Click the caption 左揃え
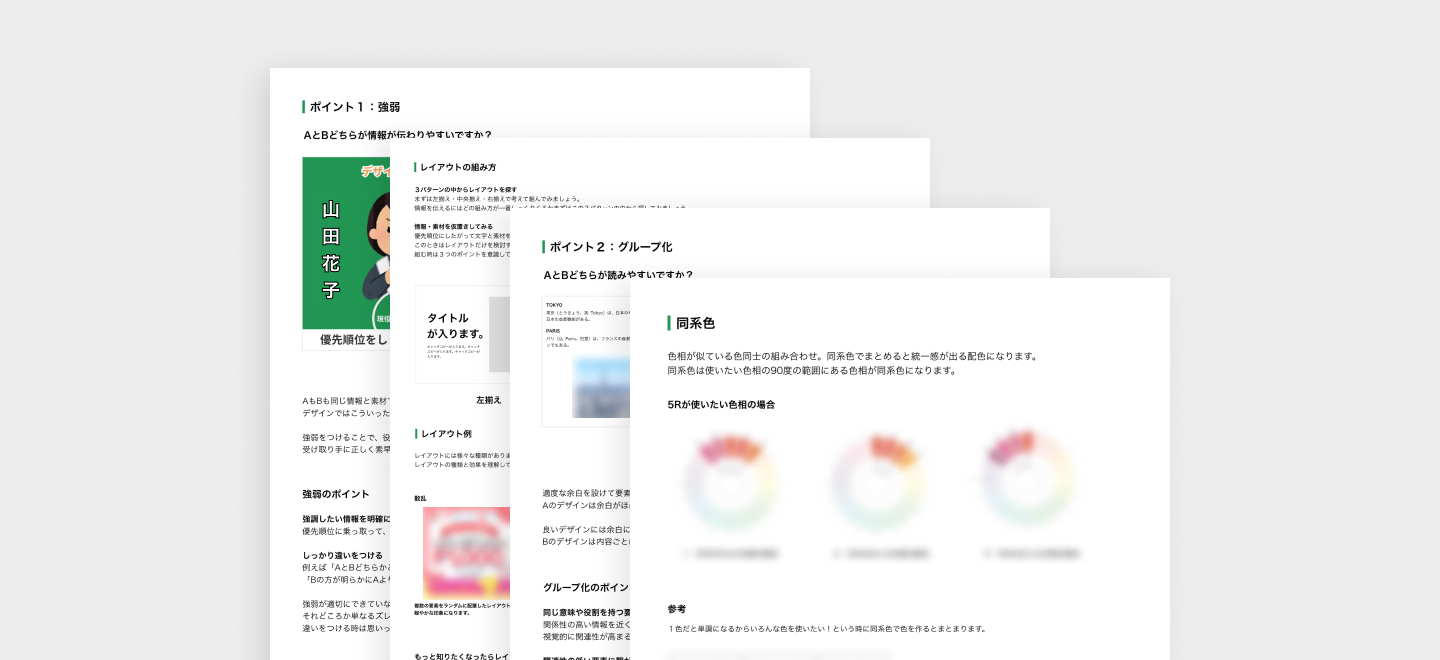 click(x=489, y=400)
